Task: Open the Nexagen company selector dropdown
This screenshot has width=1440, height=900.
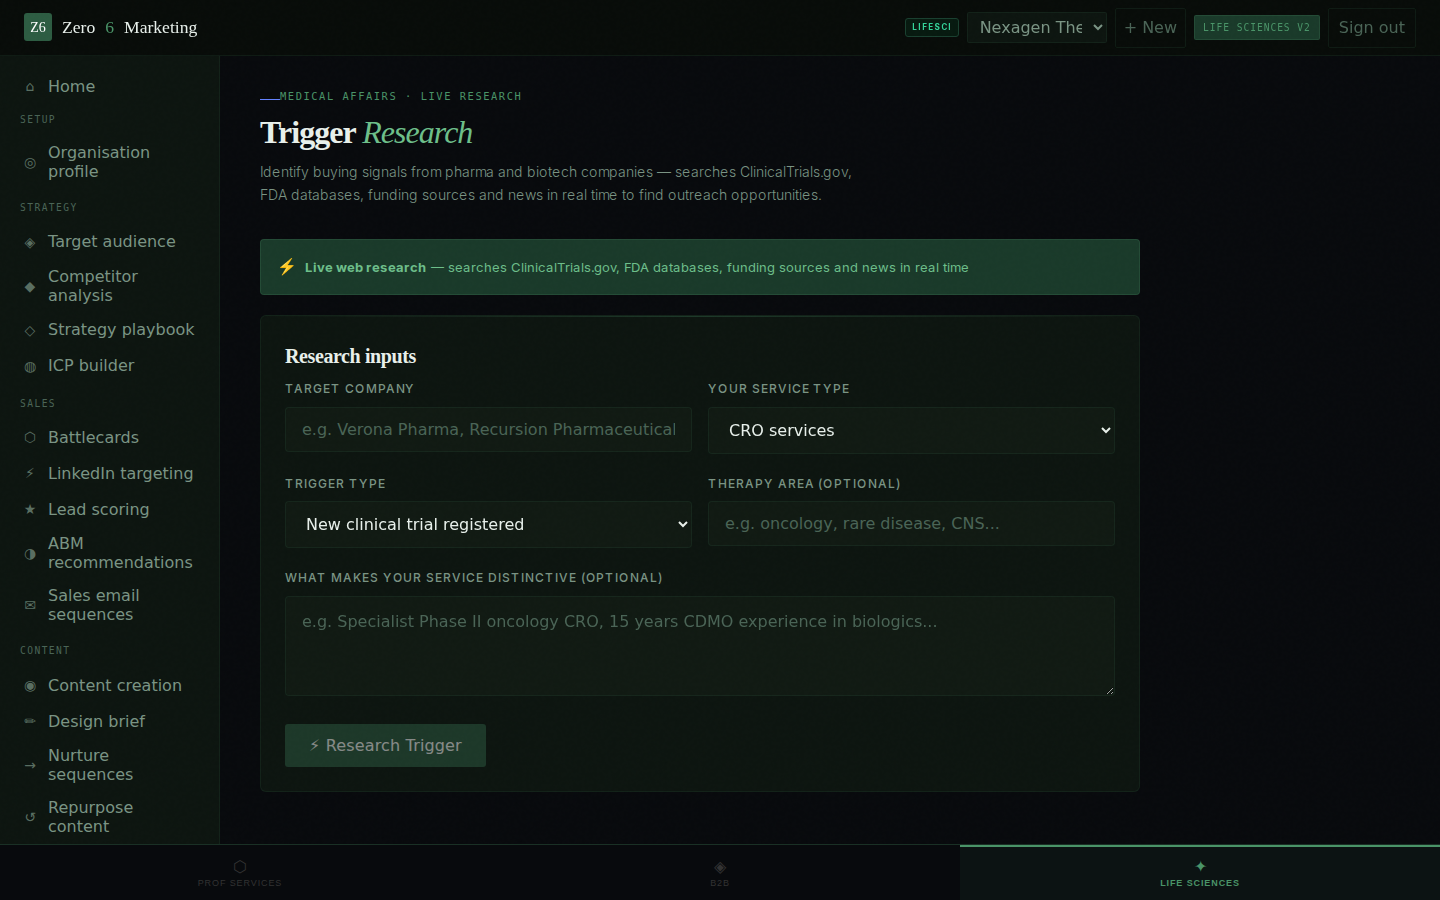Action: [1037, 27]
